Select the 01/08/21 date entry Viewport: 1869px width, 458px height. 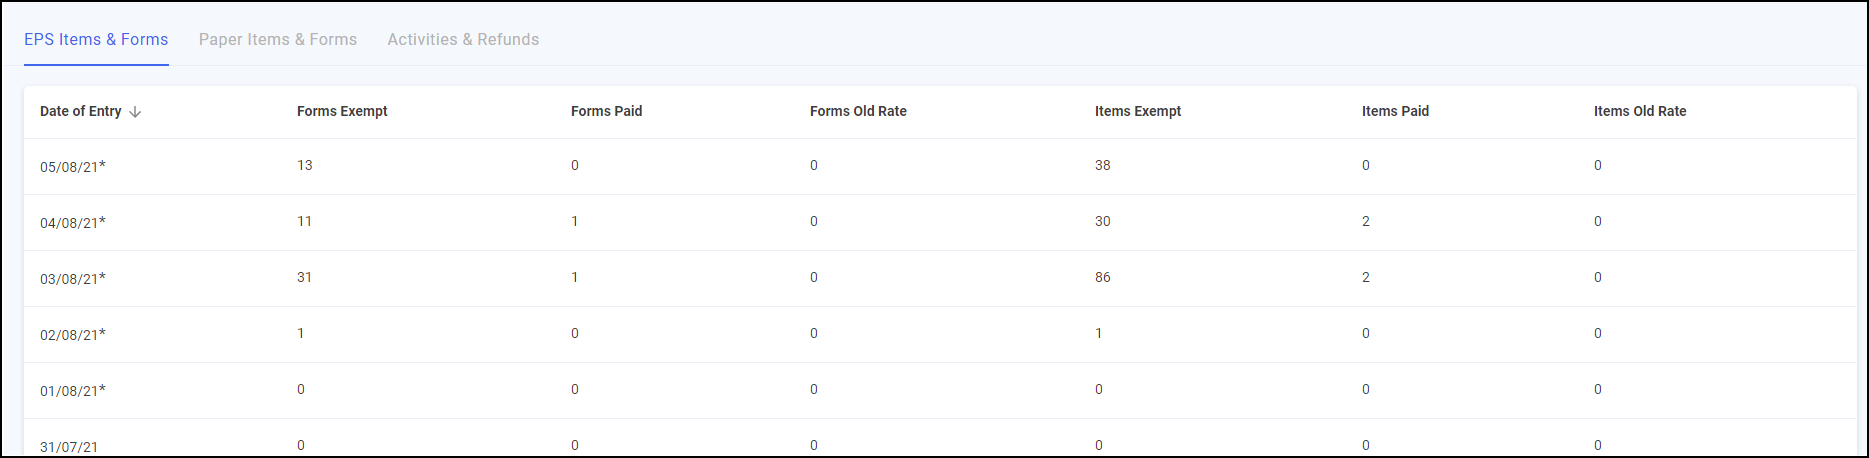coord(72,391)
